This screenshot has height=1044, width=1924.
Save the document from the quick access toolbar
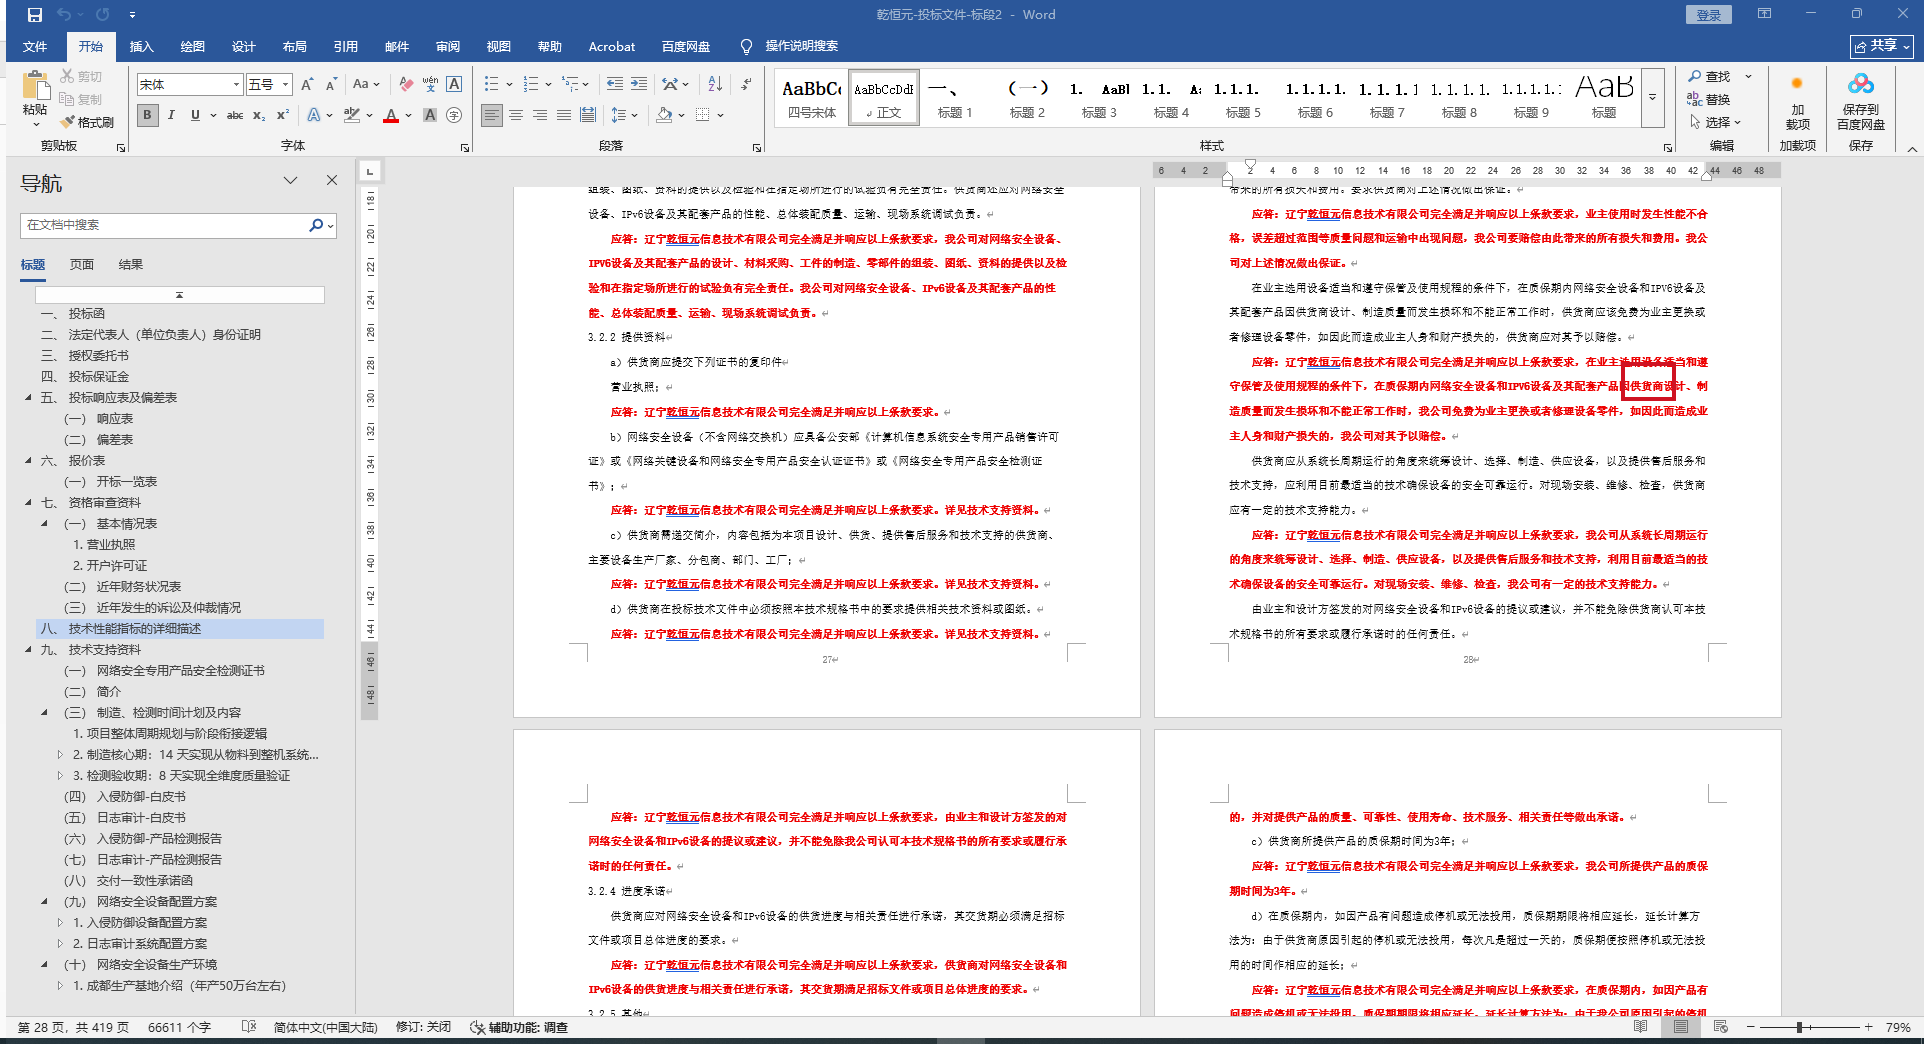coord(35,15)
